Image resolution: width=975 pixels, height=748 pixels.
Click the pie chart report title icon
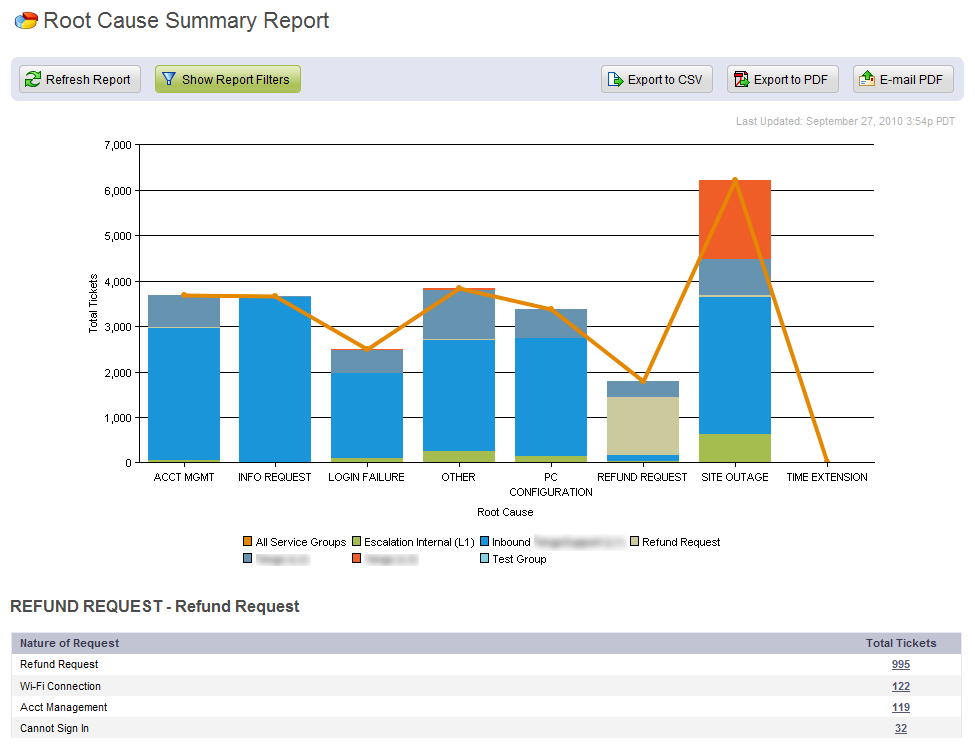point(26,21)
